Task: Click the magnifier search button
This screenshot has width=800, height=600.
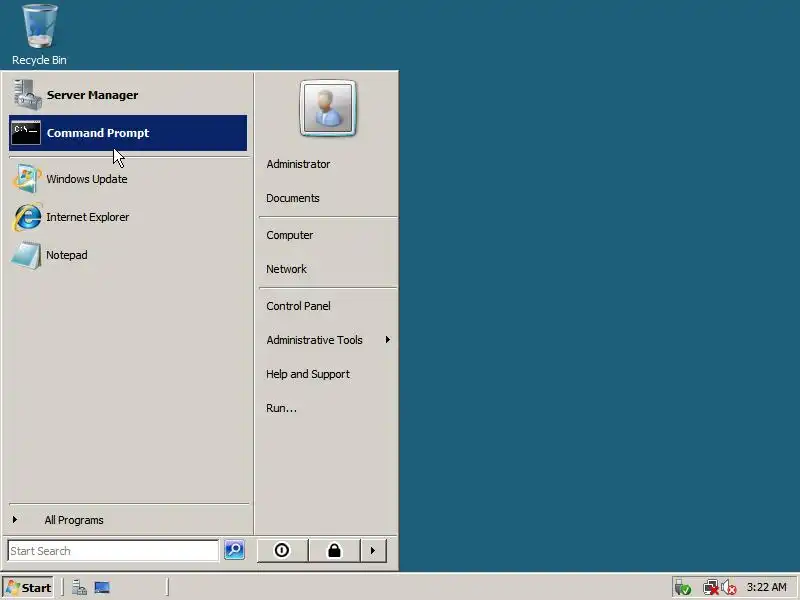Action: [234, 550]
